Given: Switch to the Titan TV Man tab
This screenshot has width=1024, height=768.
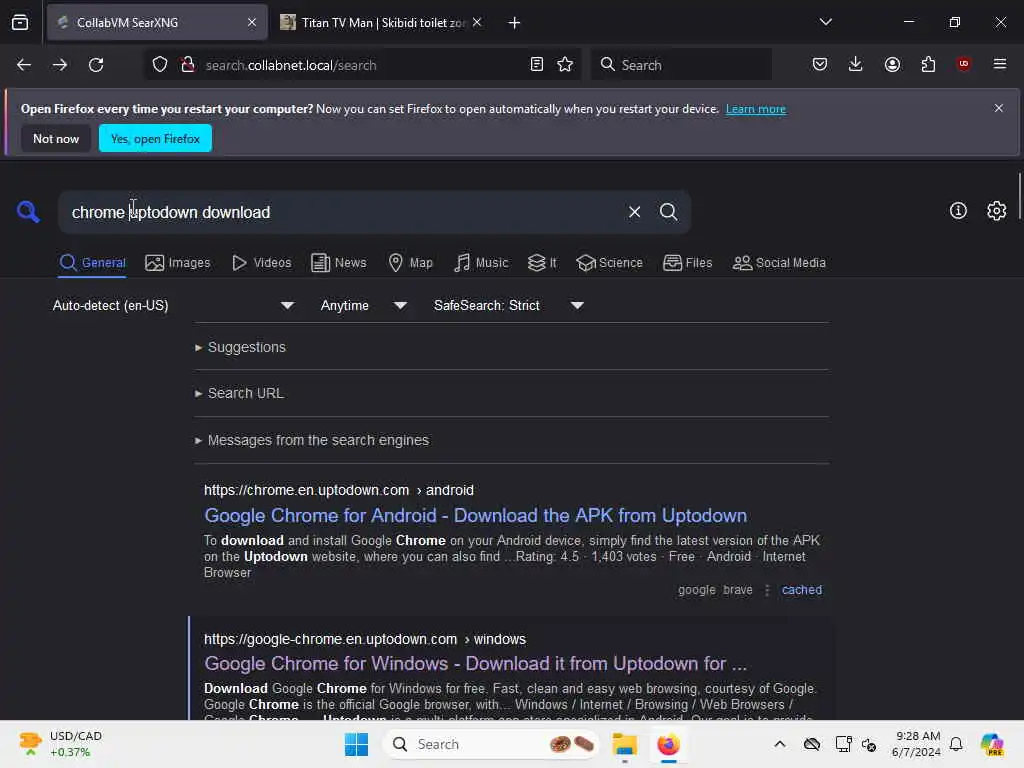Looking at the screenshot, I should click(x=382, y=22).
